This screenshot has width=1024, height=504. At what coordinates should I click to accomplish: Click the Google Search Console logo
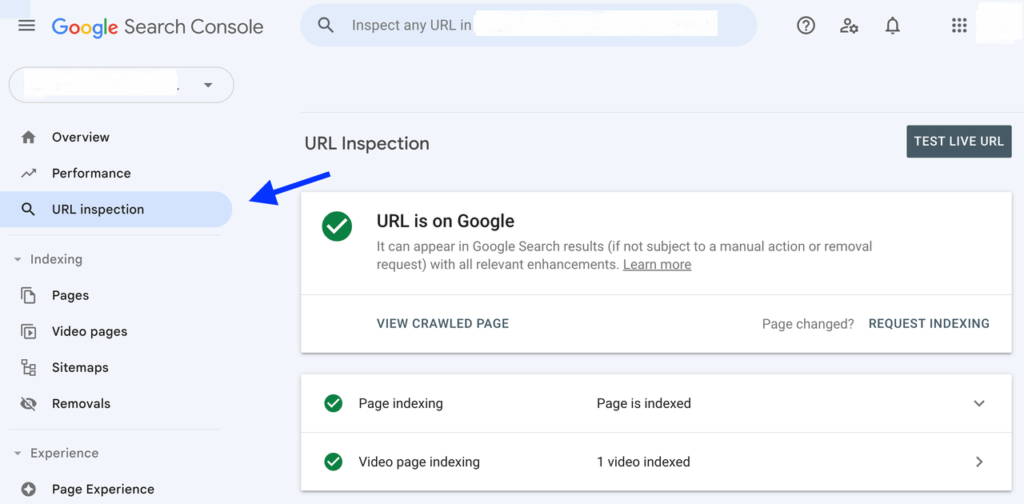pyautogui.click(x=157, y=27)
